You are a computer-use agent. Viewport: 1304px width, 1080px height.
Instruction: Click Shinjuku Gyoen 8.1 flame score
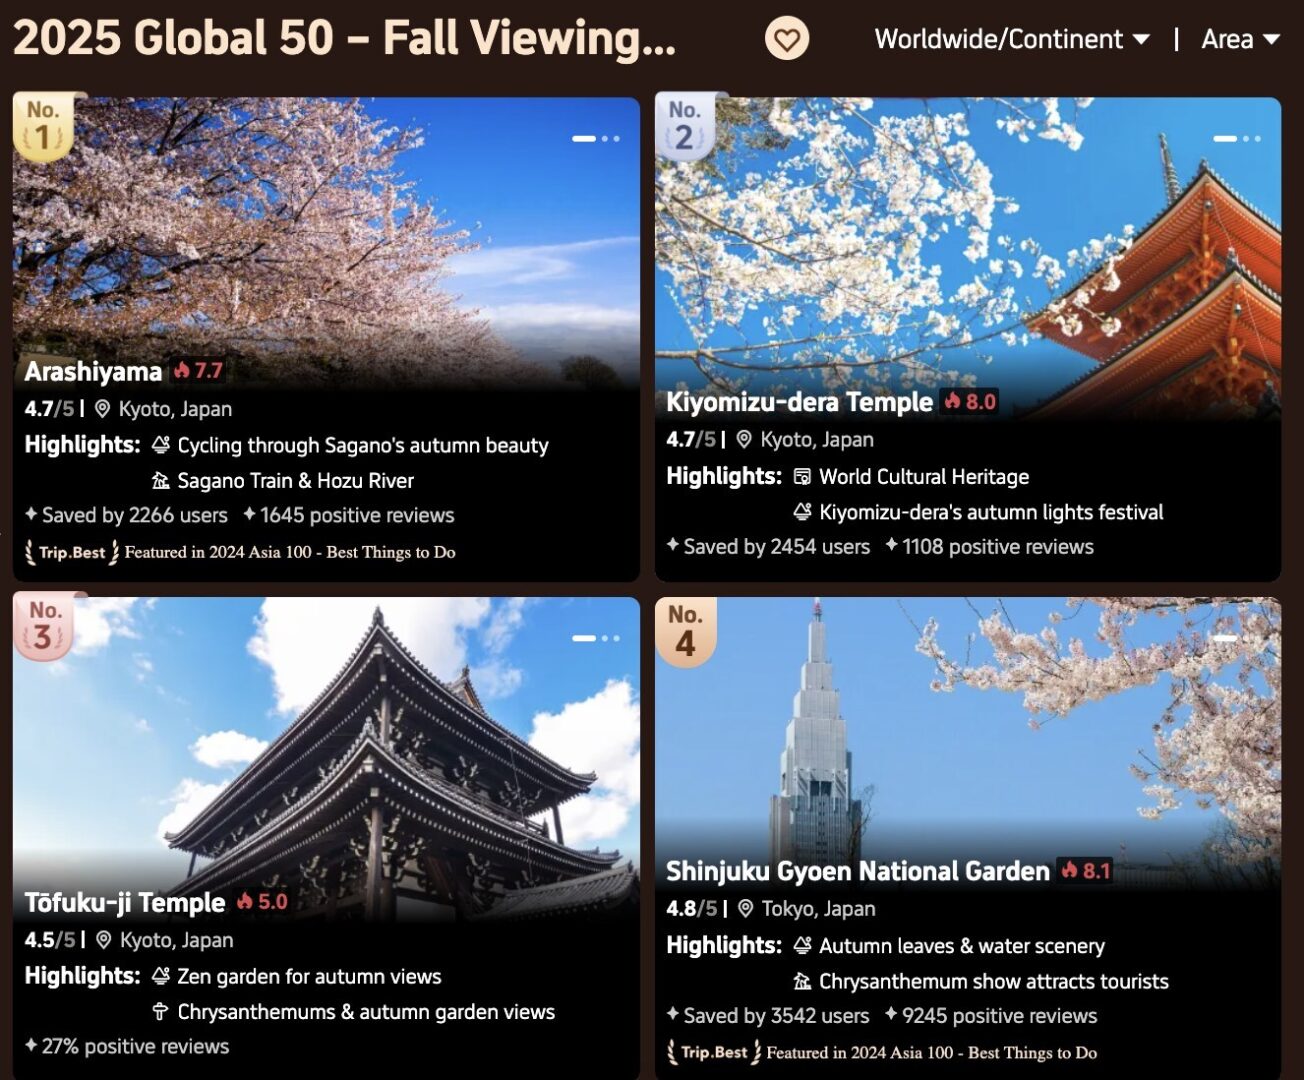point(1086,871)
